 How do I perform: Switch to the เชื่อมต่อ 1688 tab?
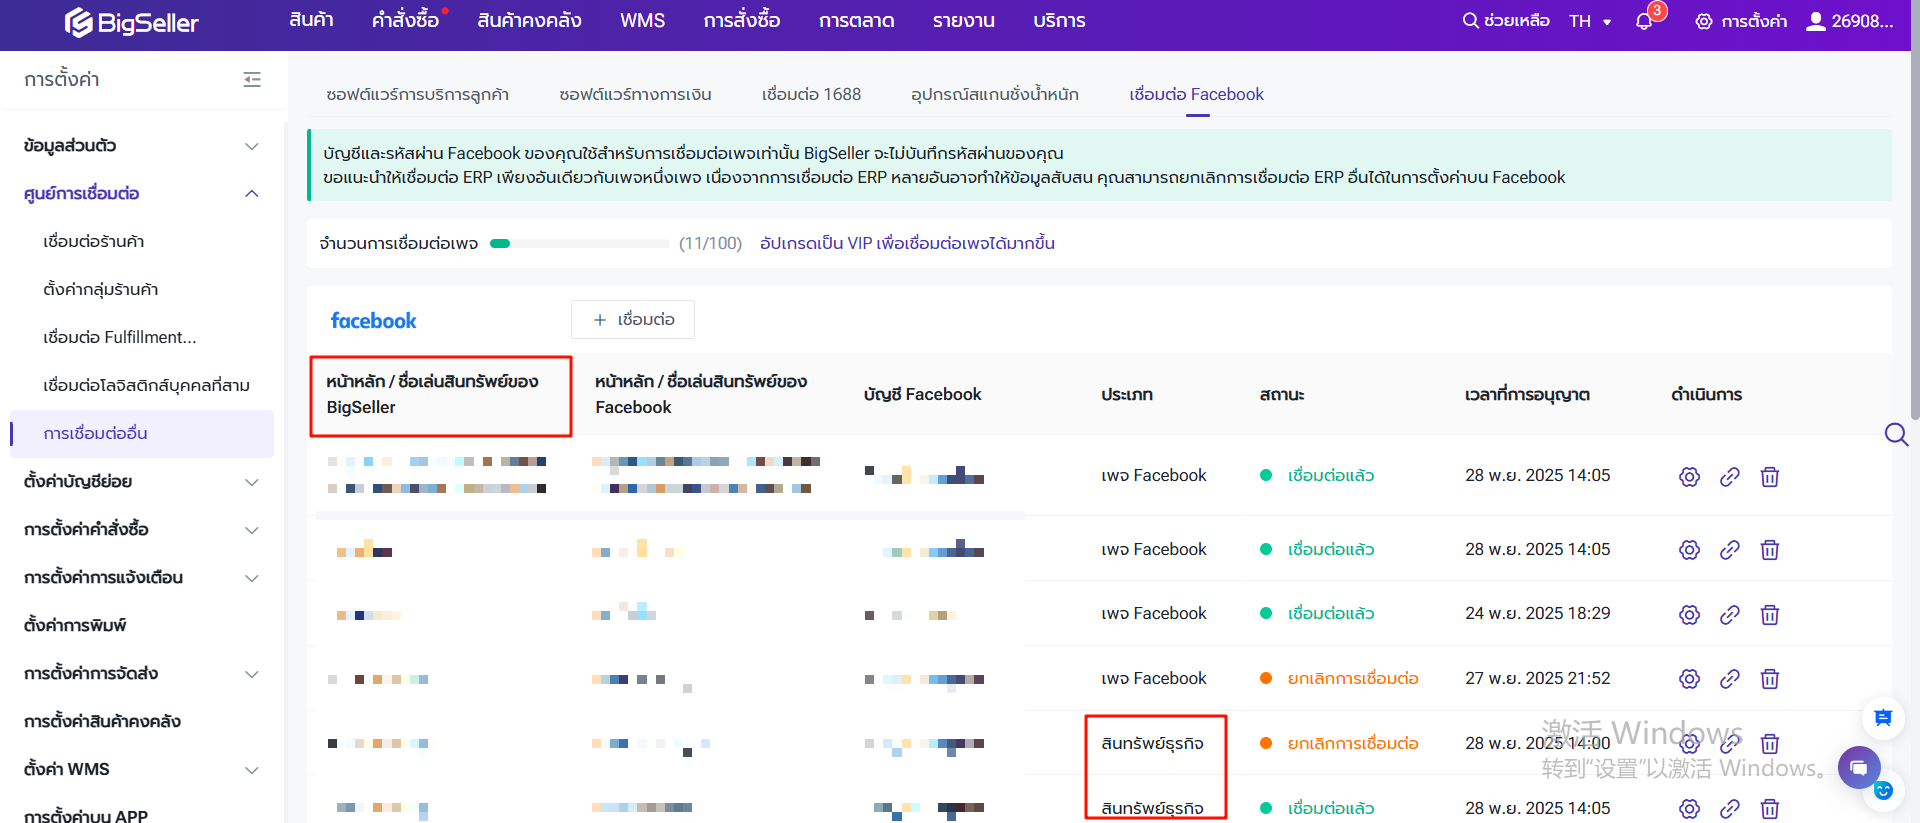click(810, 94)
